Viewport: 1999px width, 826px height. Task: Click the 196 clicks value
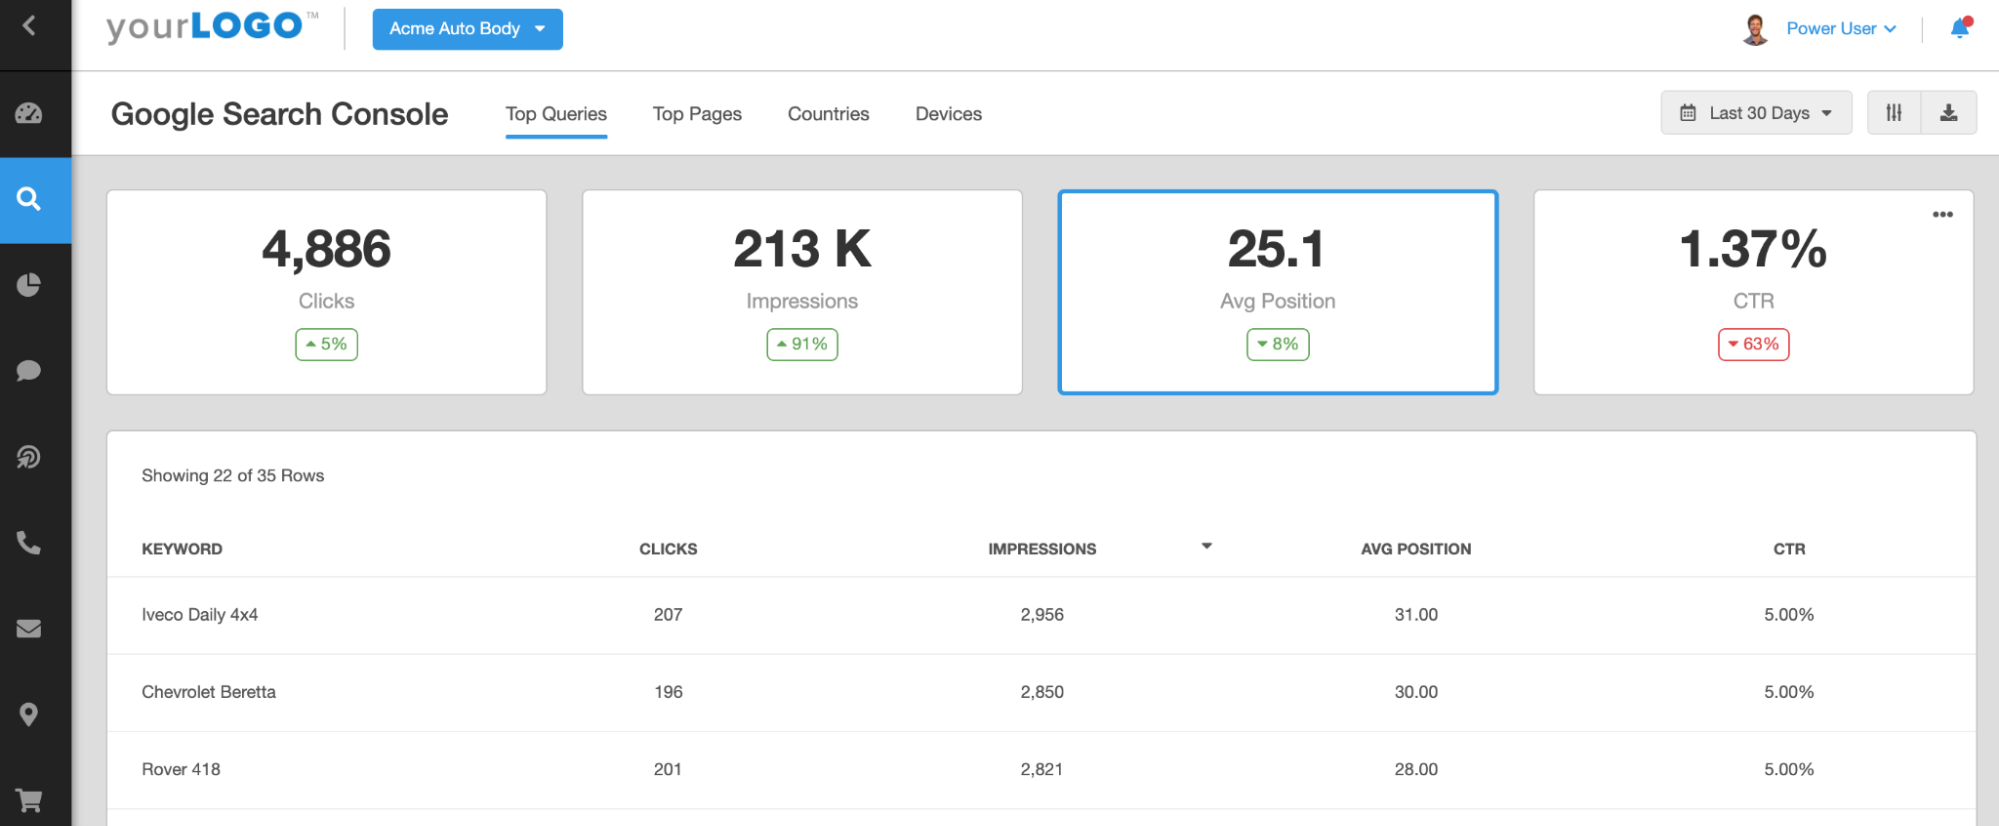668,692
